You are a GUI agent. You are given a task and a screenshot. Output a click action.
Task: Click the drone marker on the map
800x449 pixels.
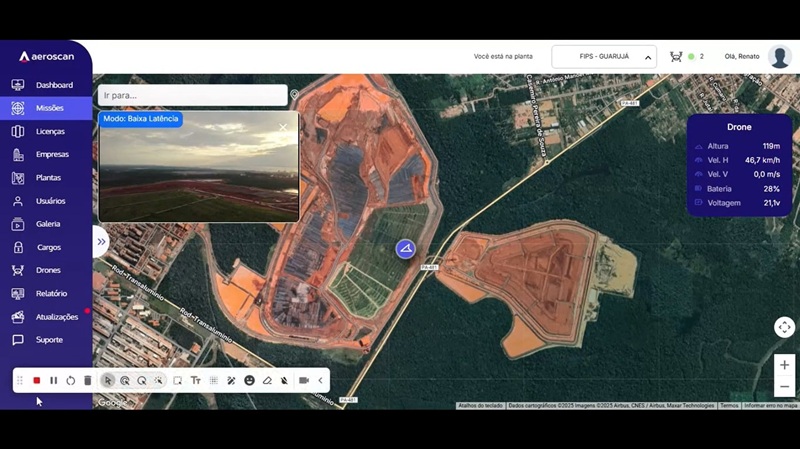click(x=406, y=249)
